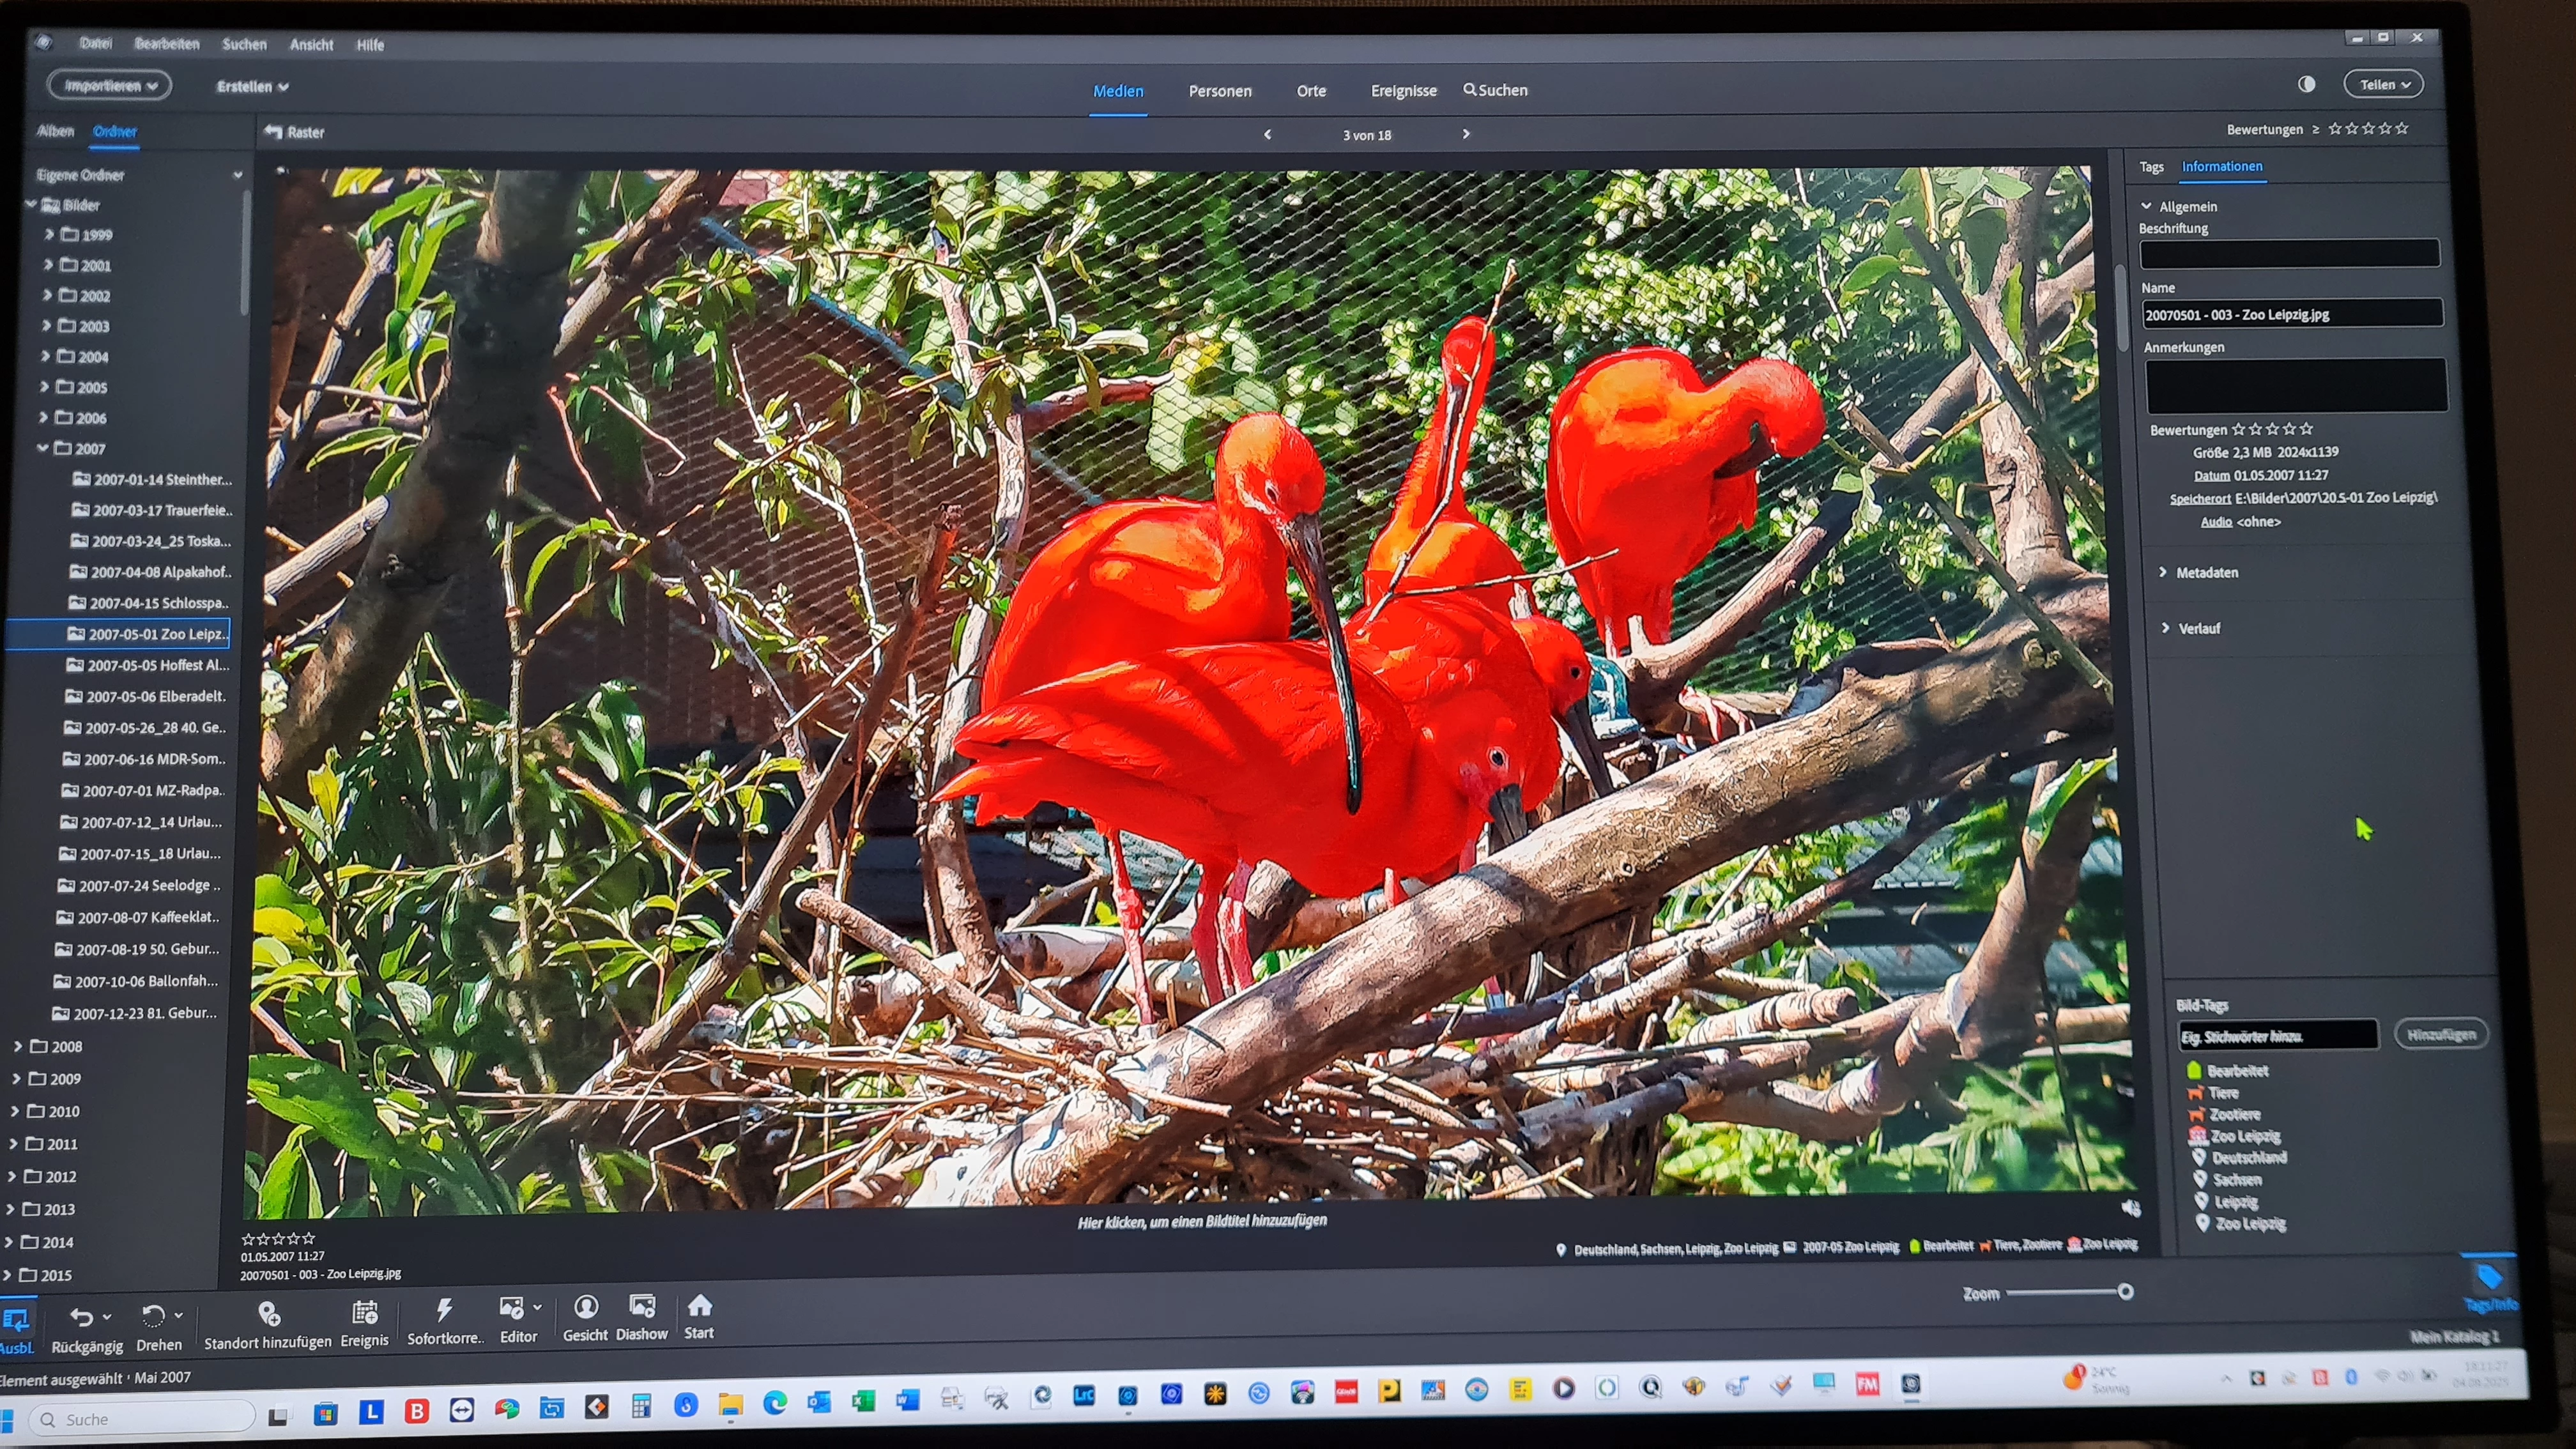Viewport: 2576px width, 1449px height.
Task: Click the Rückgängig undo icon
Action: tap(82, 1317)
